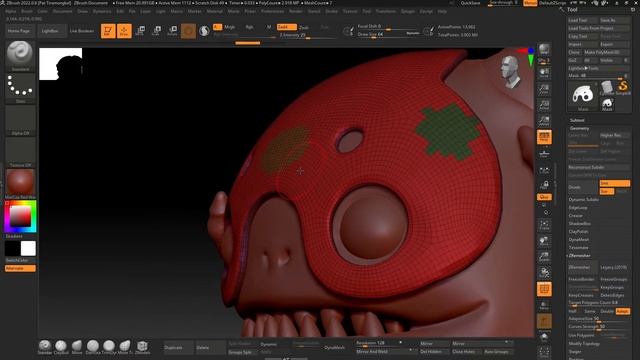Select the Scale transform icon
The width and height of the screenshot is (640, 360).
[x=156, y=31]
